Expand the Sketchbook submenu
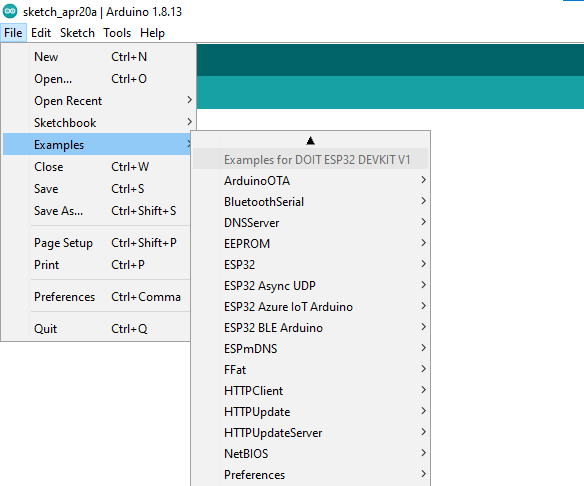This screenshot has height=486, width=584. tap(99, 123)
